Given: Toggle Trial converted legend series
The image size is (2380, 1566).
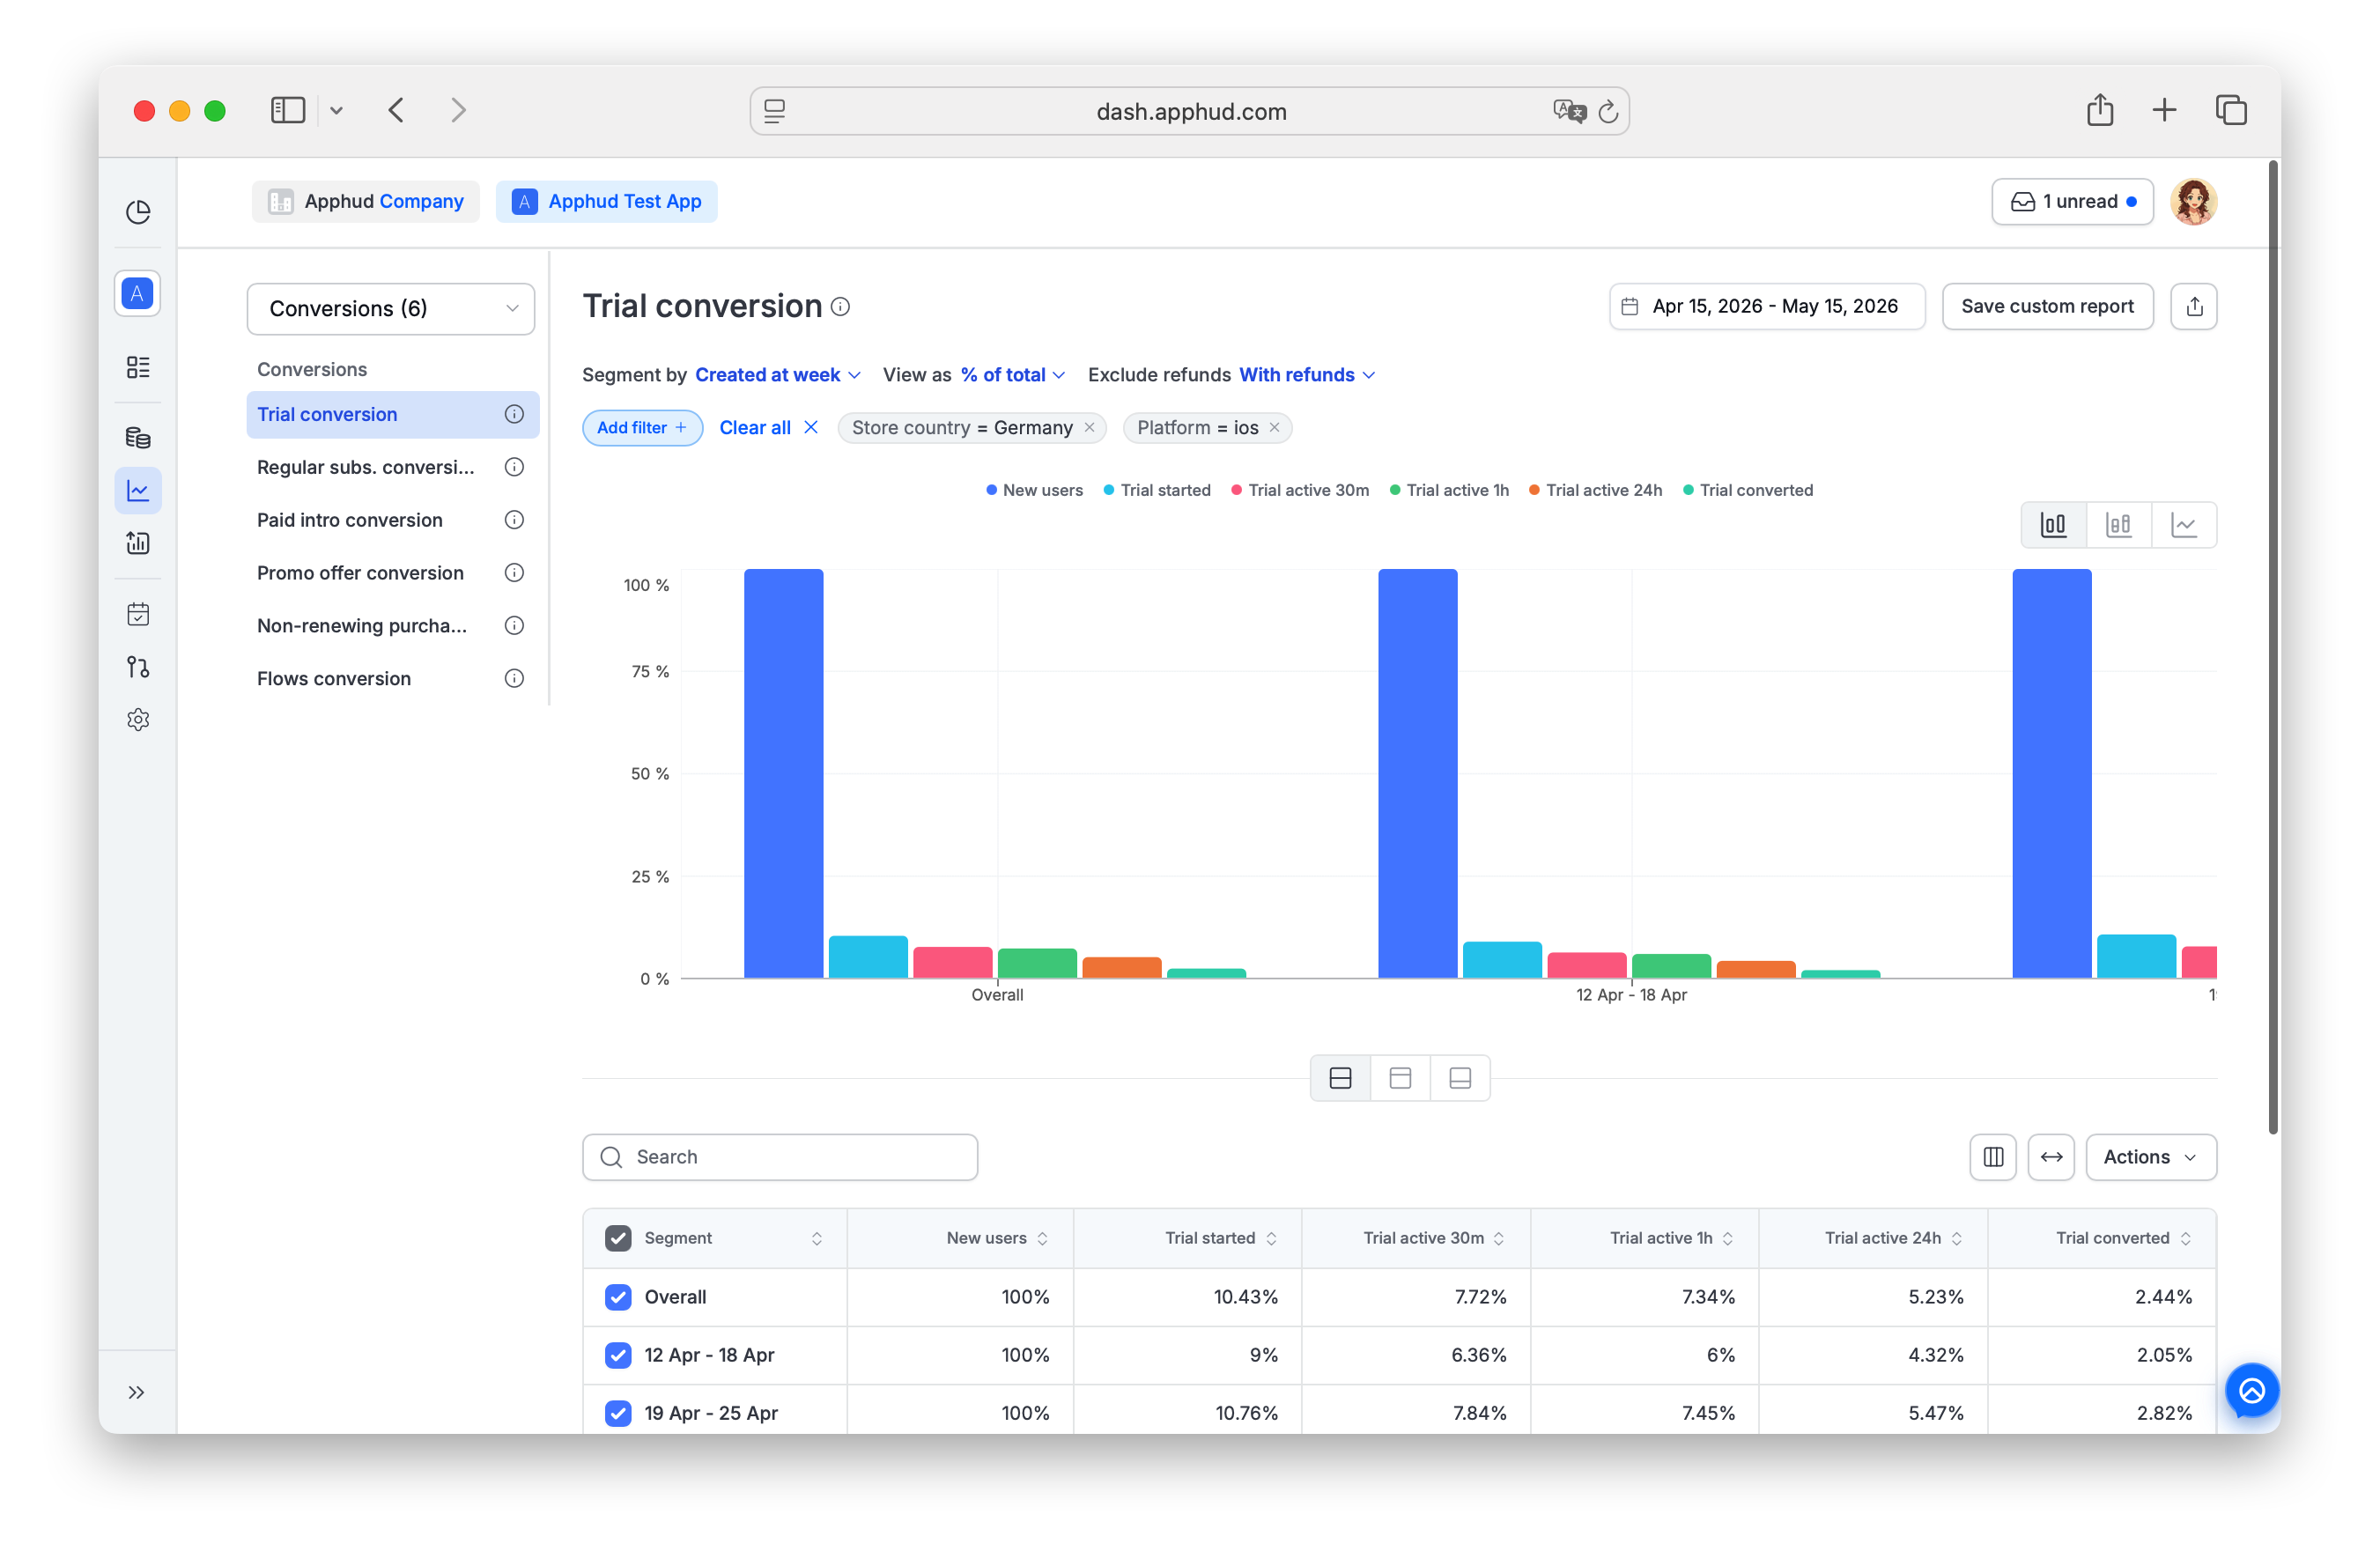Looking at the screenshot, I should [1748, 490].
